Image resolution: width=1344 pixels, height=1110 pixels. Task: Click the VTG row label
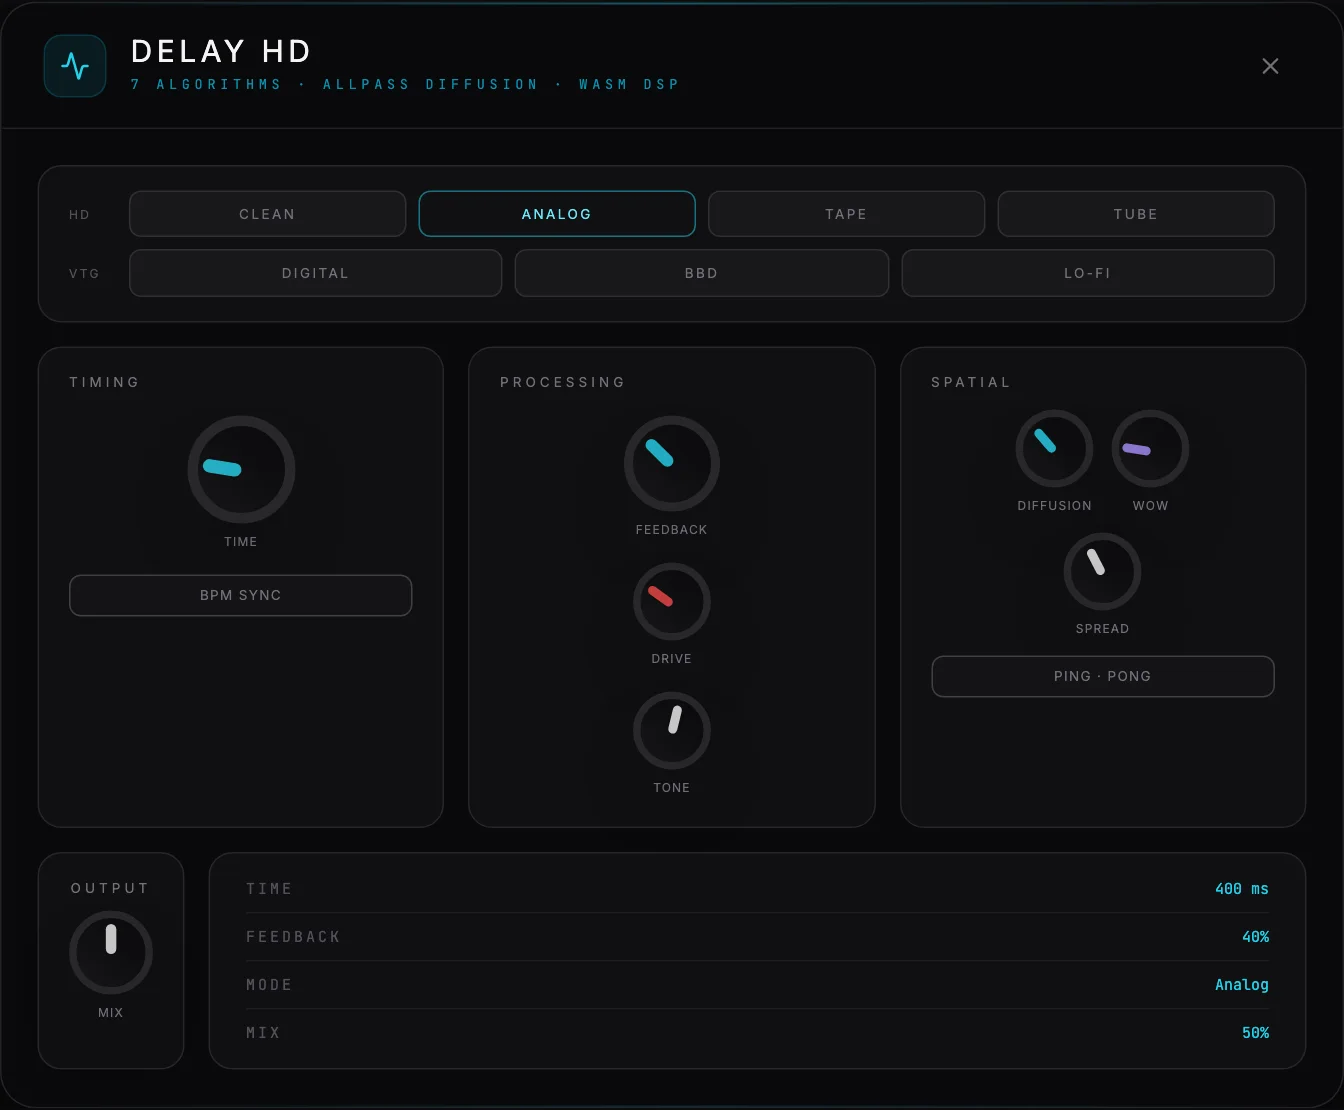pos(84,273)
